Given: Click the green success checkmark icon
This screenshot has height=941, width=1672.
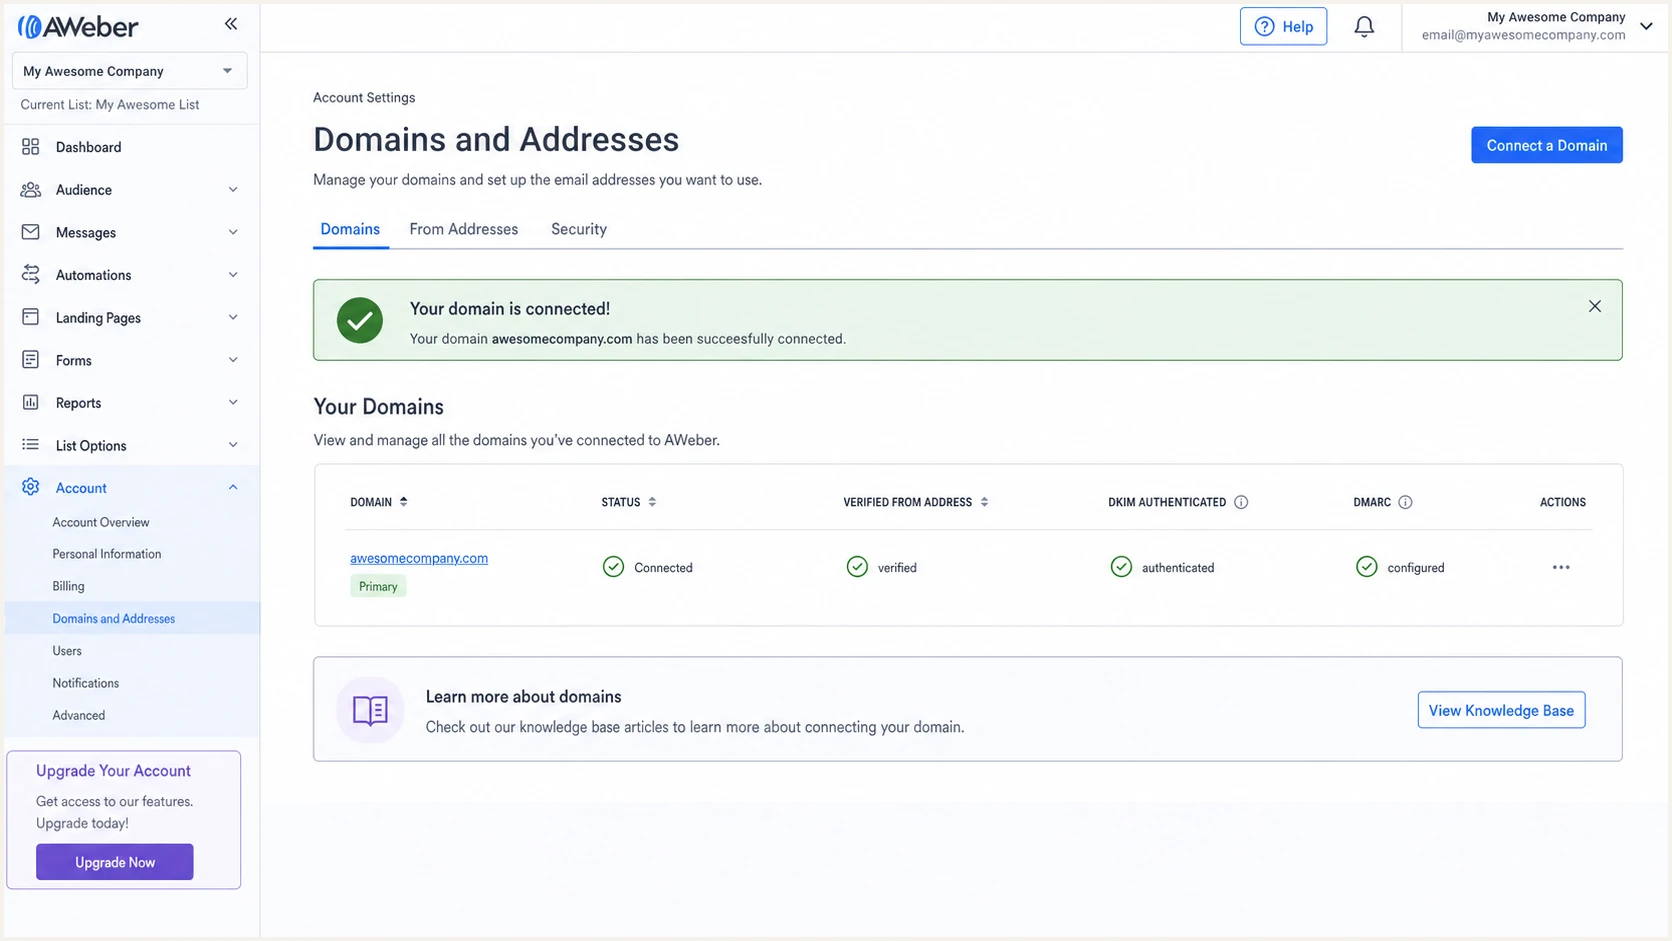Looking at the screenshot, I should [x=360, y=320].
